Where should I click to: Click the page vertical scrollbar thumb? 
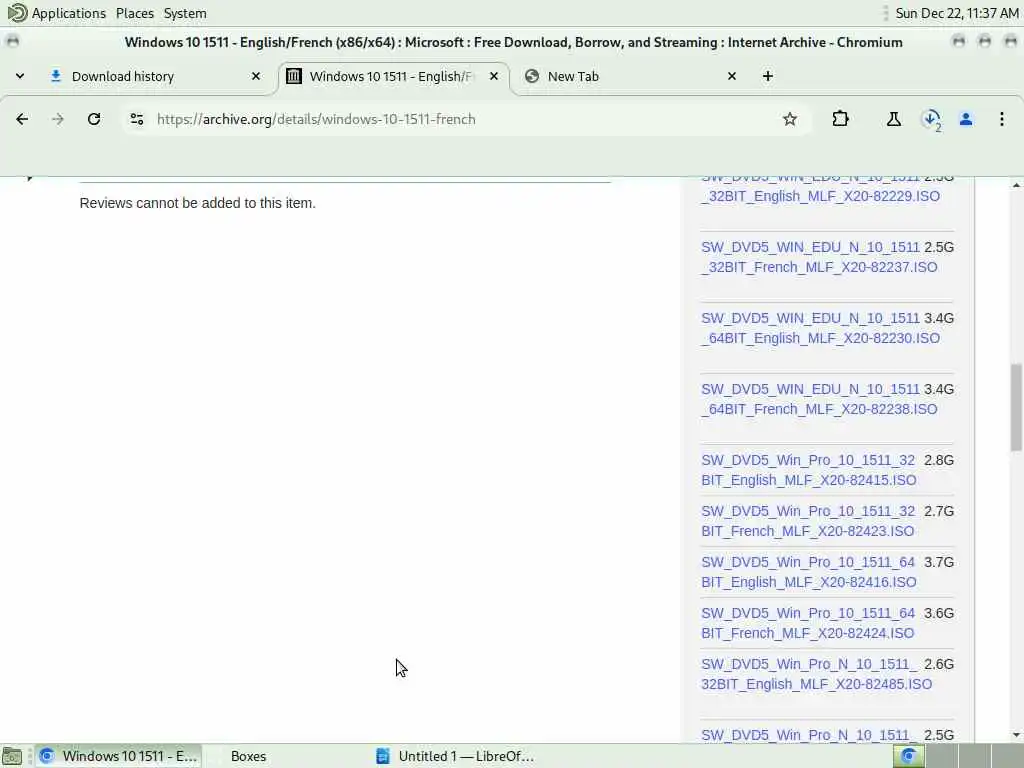[x=1016, y=408]
